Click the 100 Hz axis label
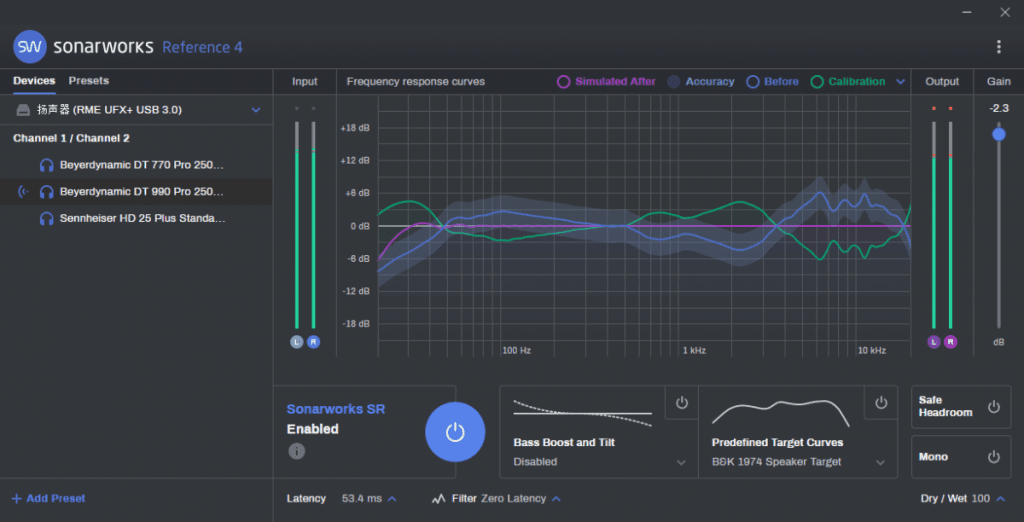 tap(516, 351)
